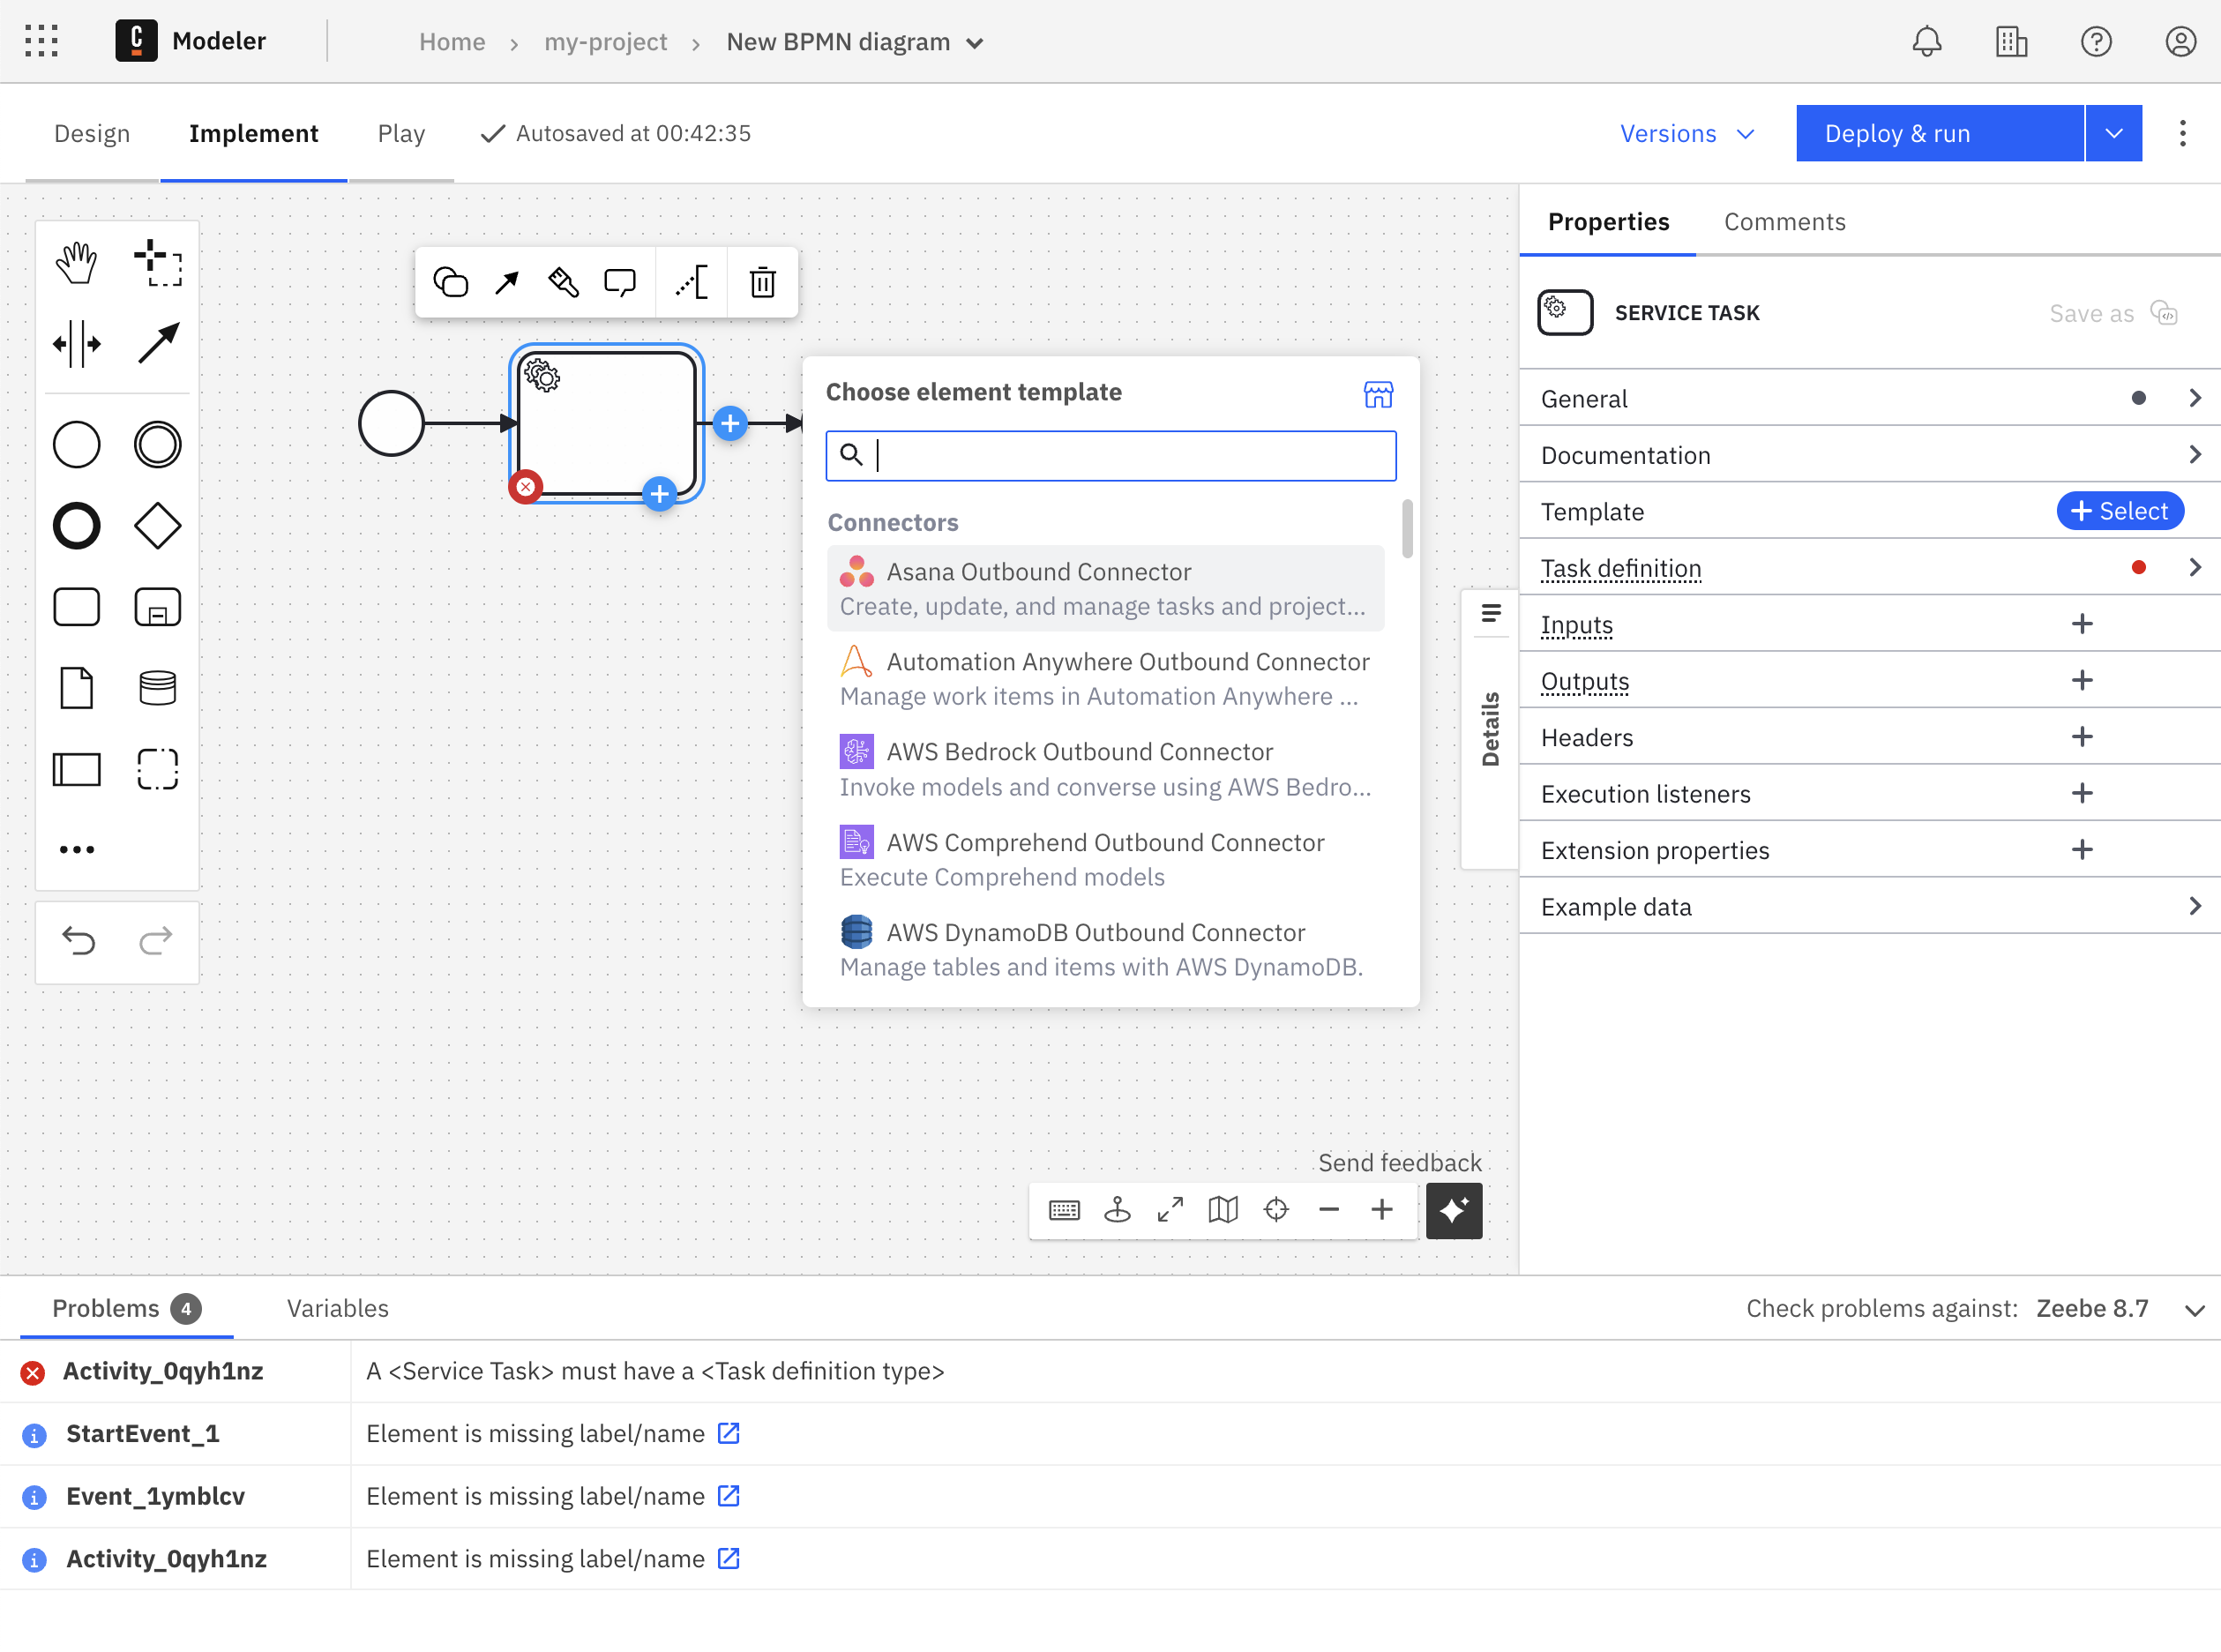Image resolution: width=2221 pixels, height=1652 pixels.
Task: Change the Zeebe 8.7 version dropdown
Action: tap(2120, 1308)
